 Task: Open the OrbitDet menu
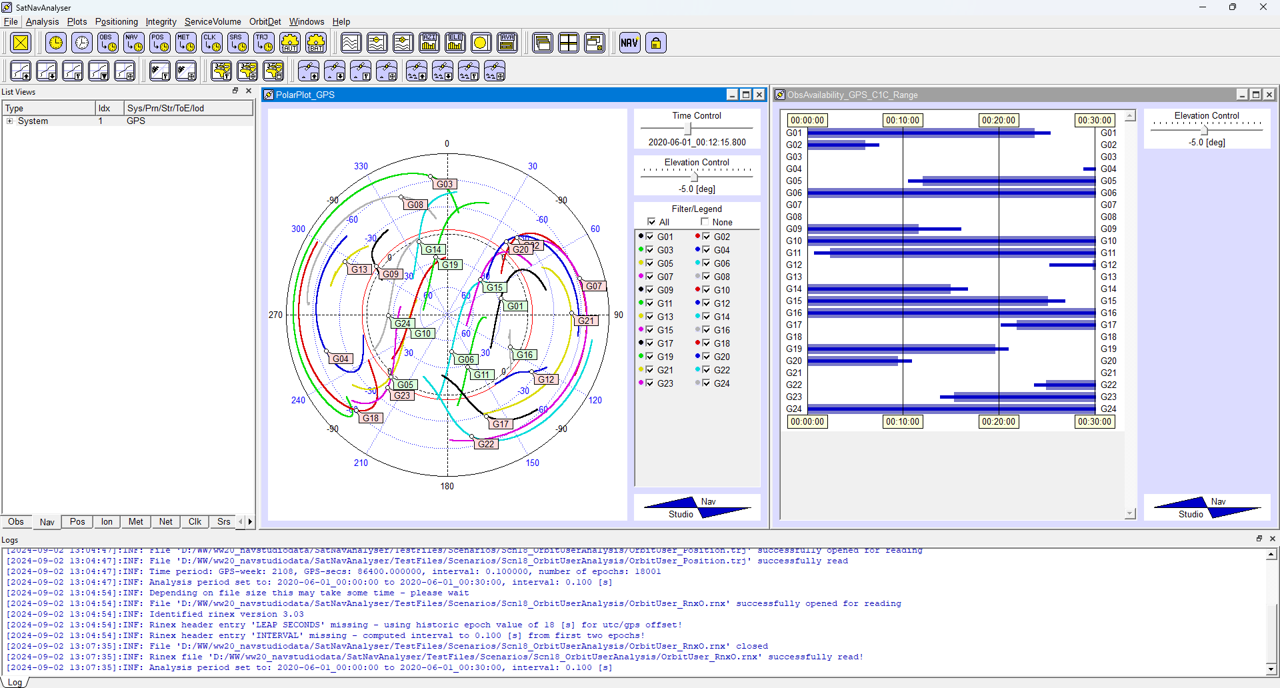click(x=265, y=21)
